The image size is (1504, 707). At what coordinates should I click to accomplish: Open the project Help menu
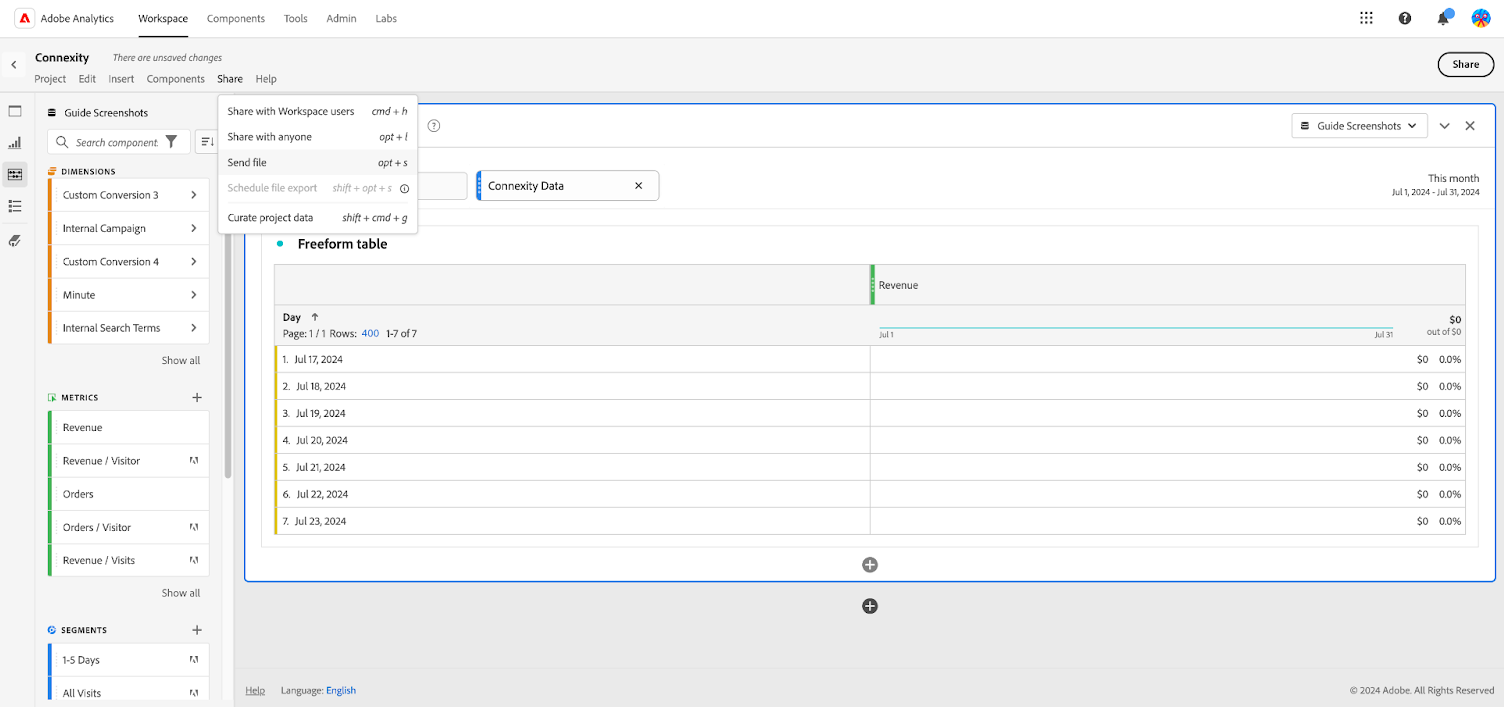(266, 79)
